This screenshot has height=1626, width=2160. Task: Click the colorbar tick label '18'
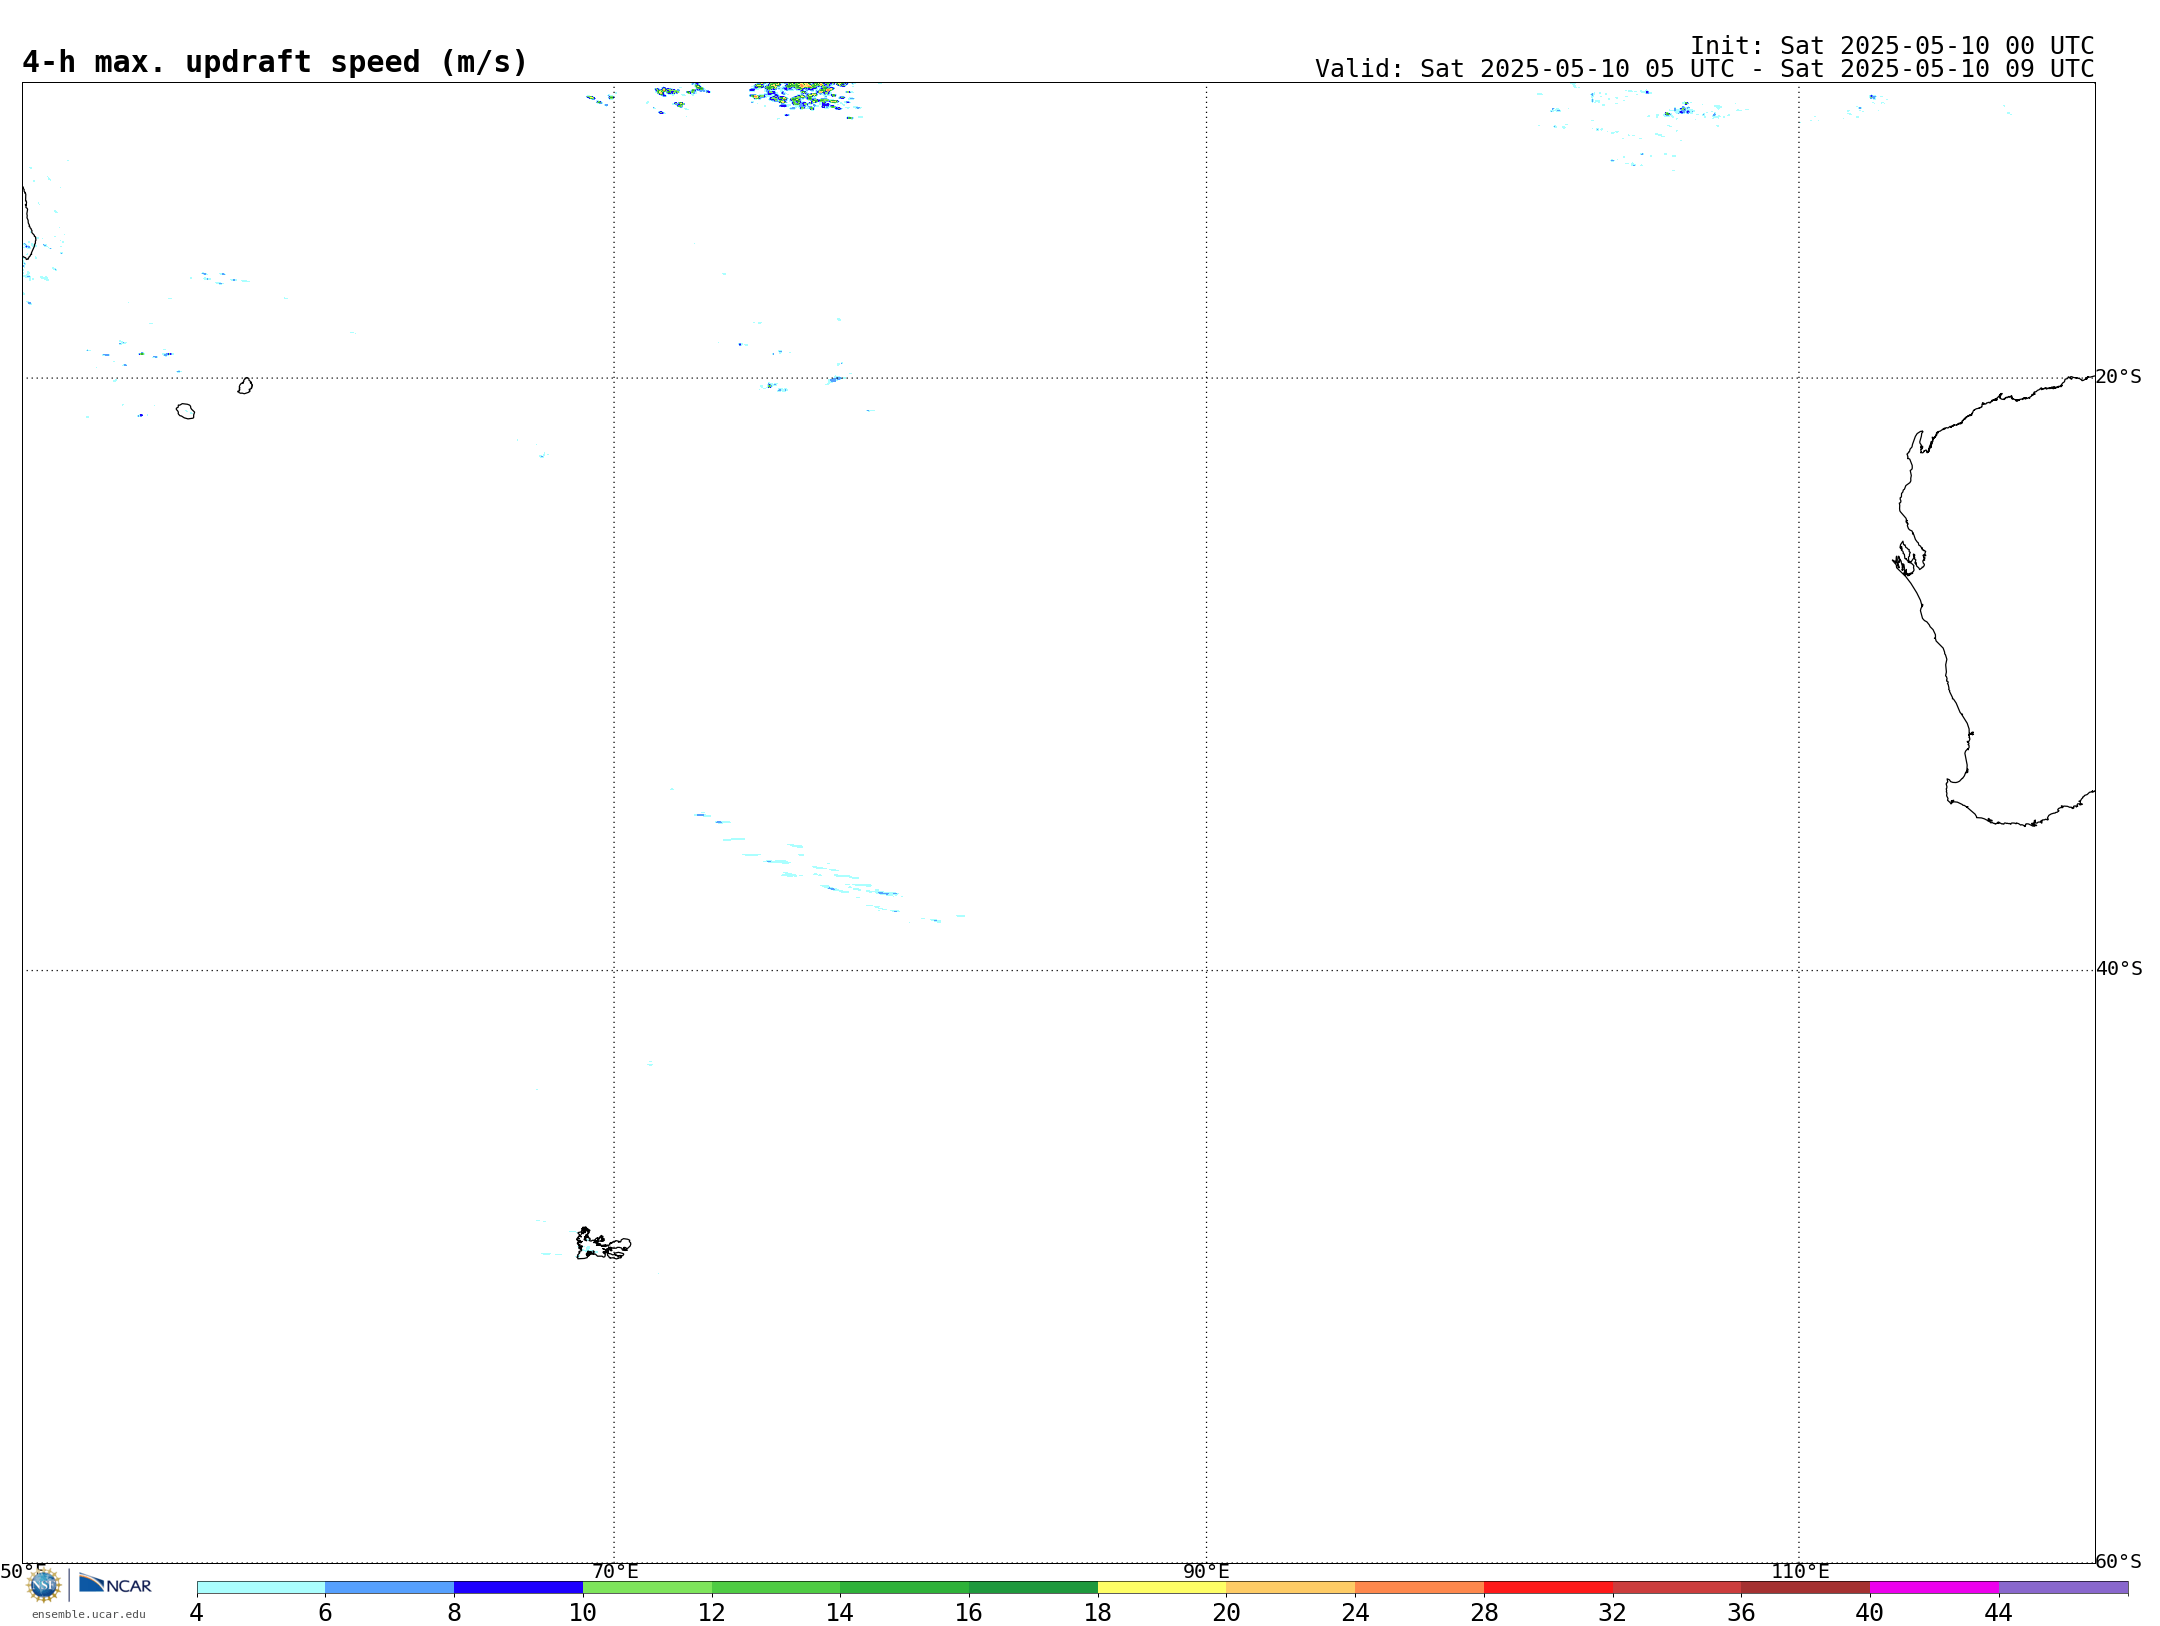1098,1613
